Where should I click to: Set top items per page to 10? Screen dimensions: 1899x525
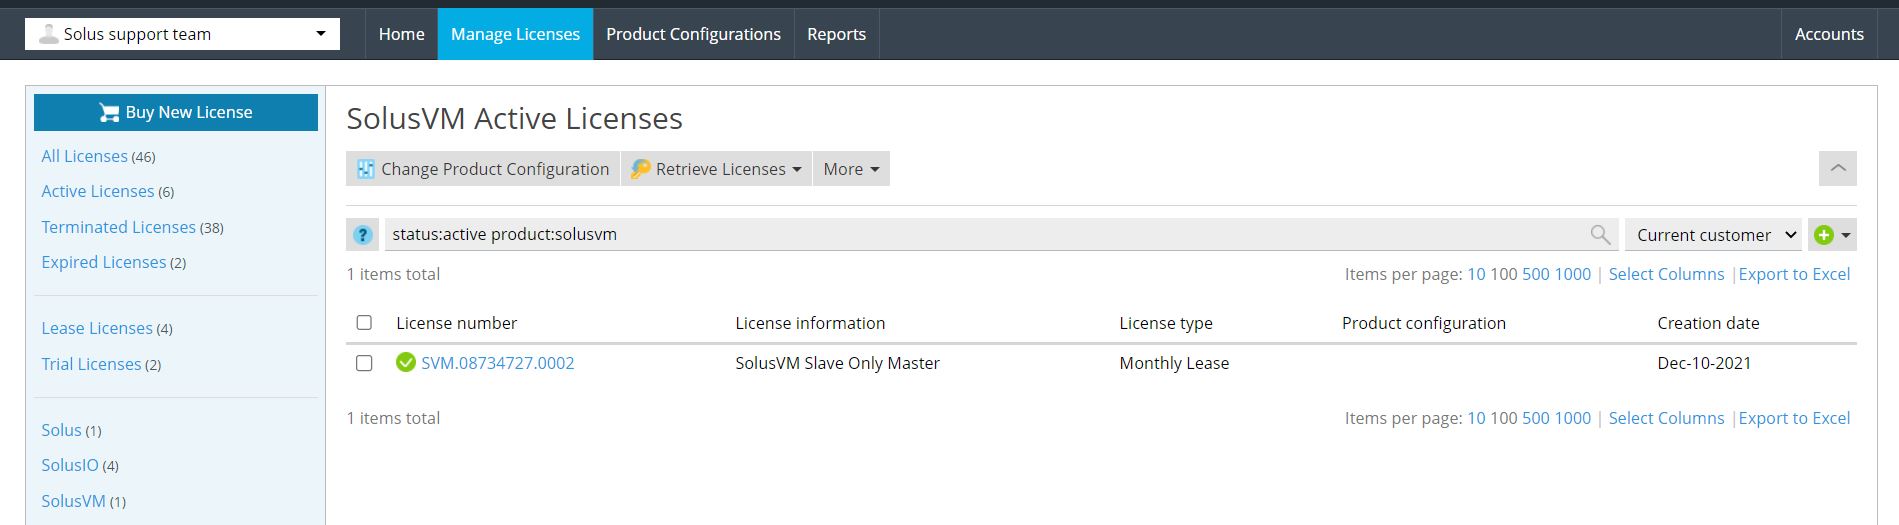1476,274
